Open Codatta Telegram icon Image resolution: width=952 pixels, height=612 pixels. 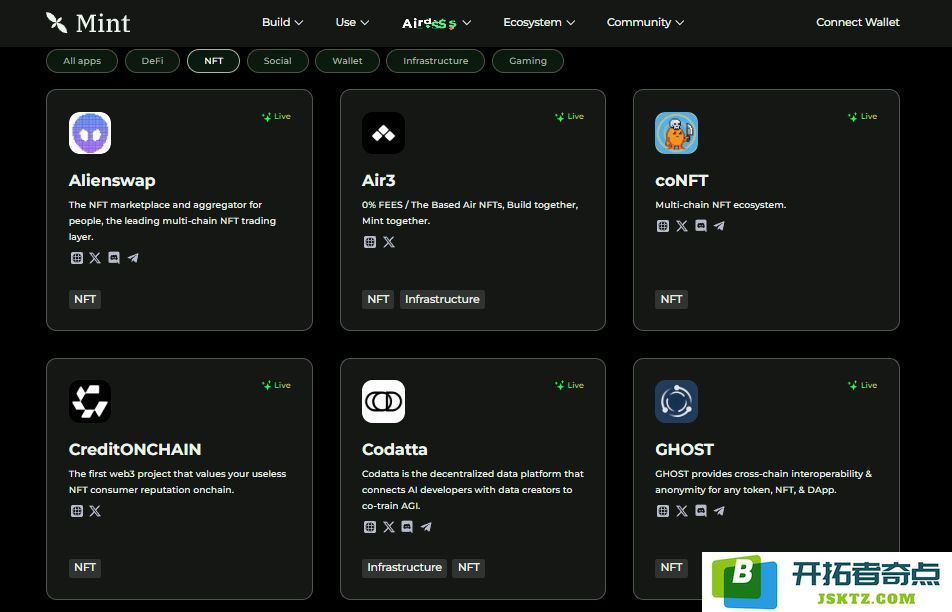(426, 527)
